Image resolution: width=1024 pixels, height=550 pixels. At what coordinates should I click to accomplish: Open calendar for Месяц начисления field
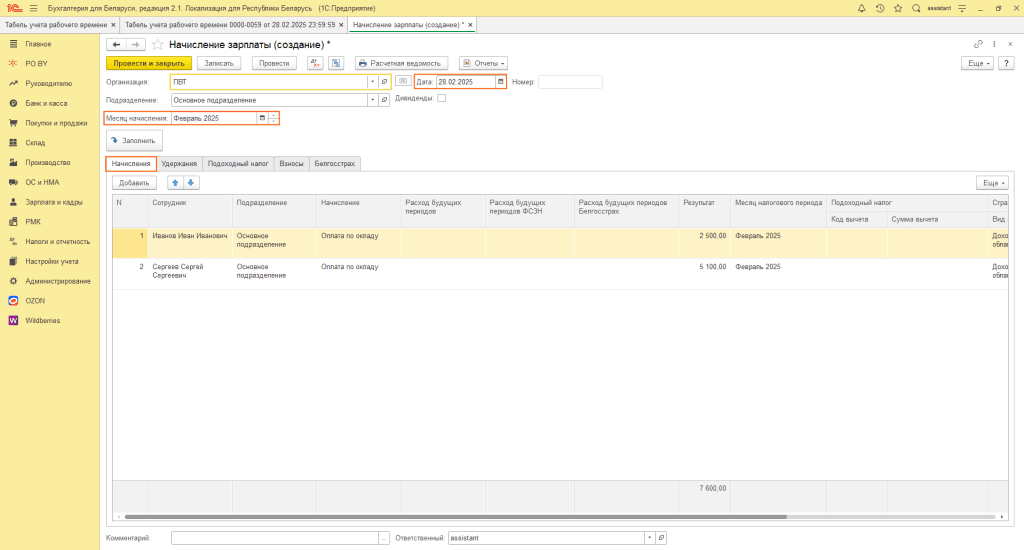[263, 118]
